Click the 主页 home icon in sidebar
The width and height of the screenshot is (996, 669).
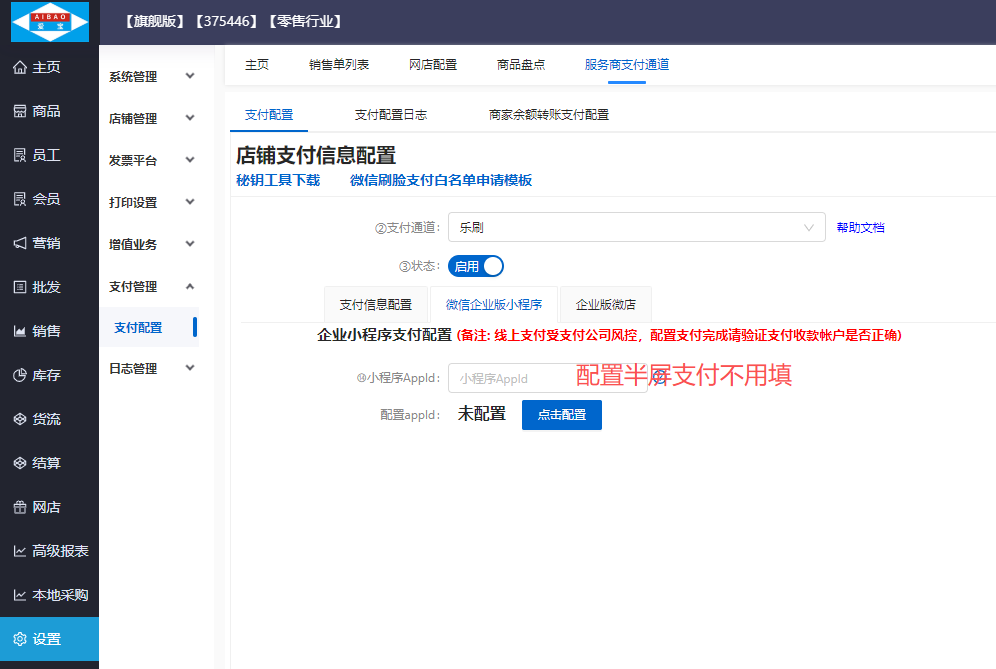(x=20, y=67)
